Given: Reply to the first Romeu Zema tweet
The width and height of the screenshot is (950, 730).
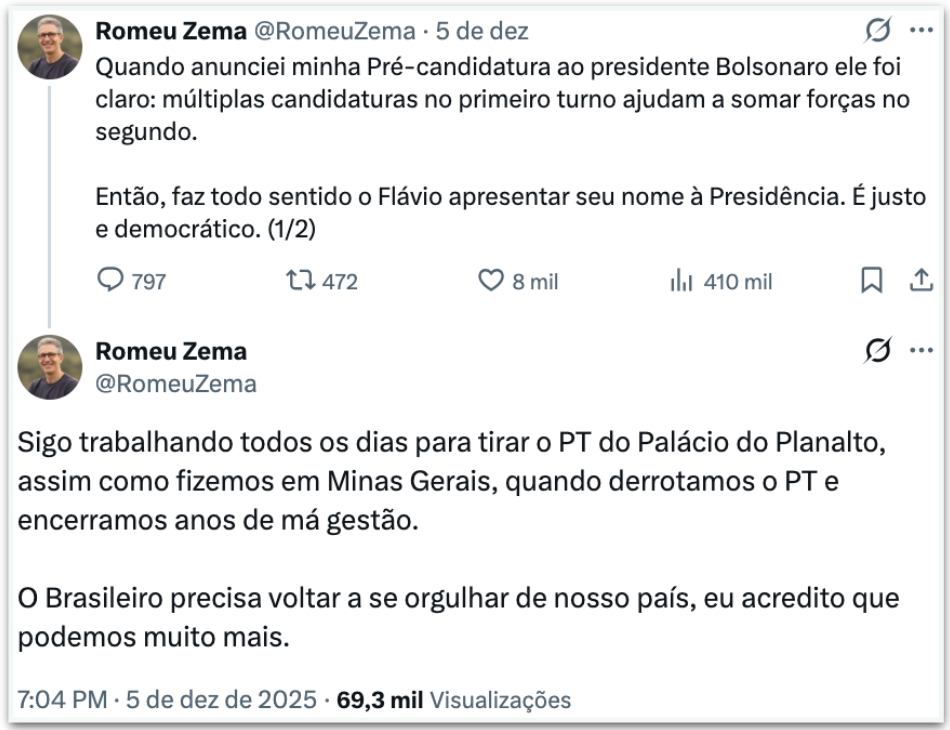Looking at the screenshot, I should [110, 282].
